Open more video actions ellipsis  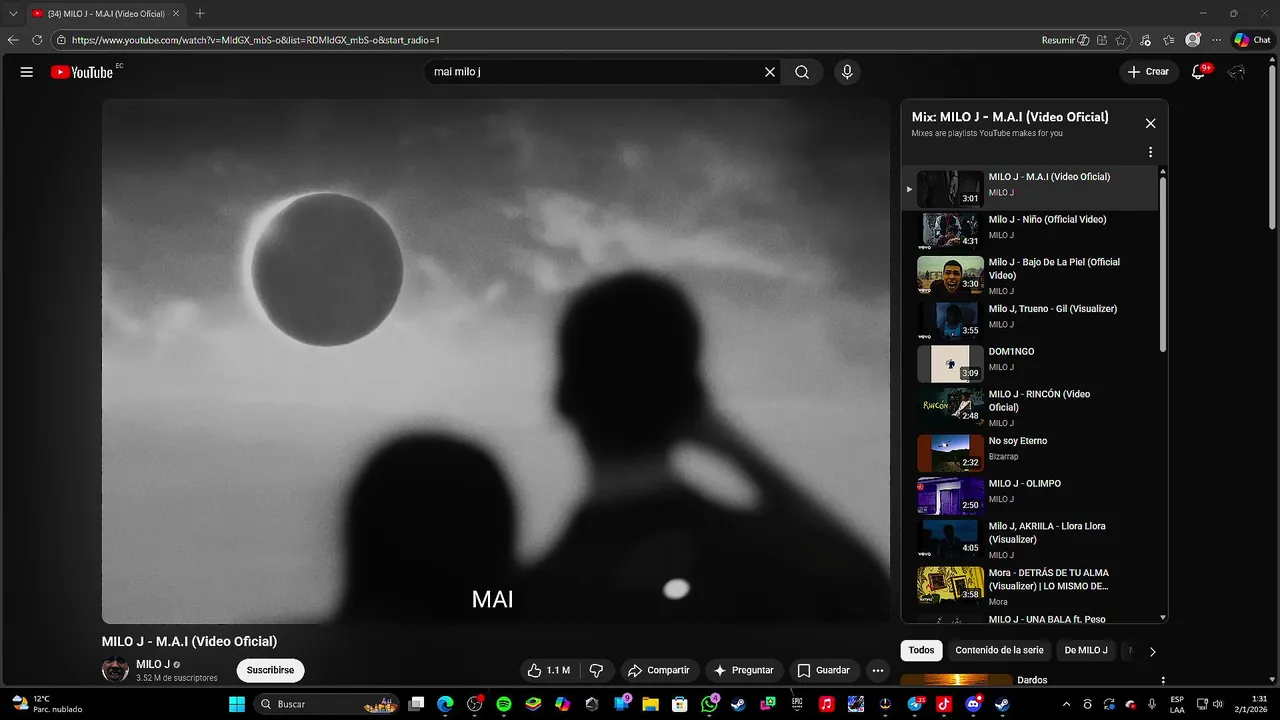click(878, 670)
